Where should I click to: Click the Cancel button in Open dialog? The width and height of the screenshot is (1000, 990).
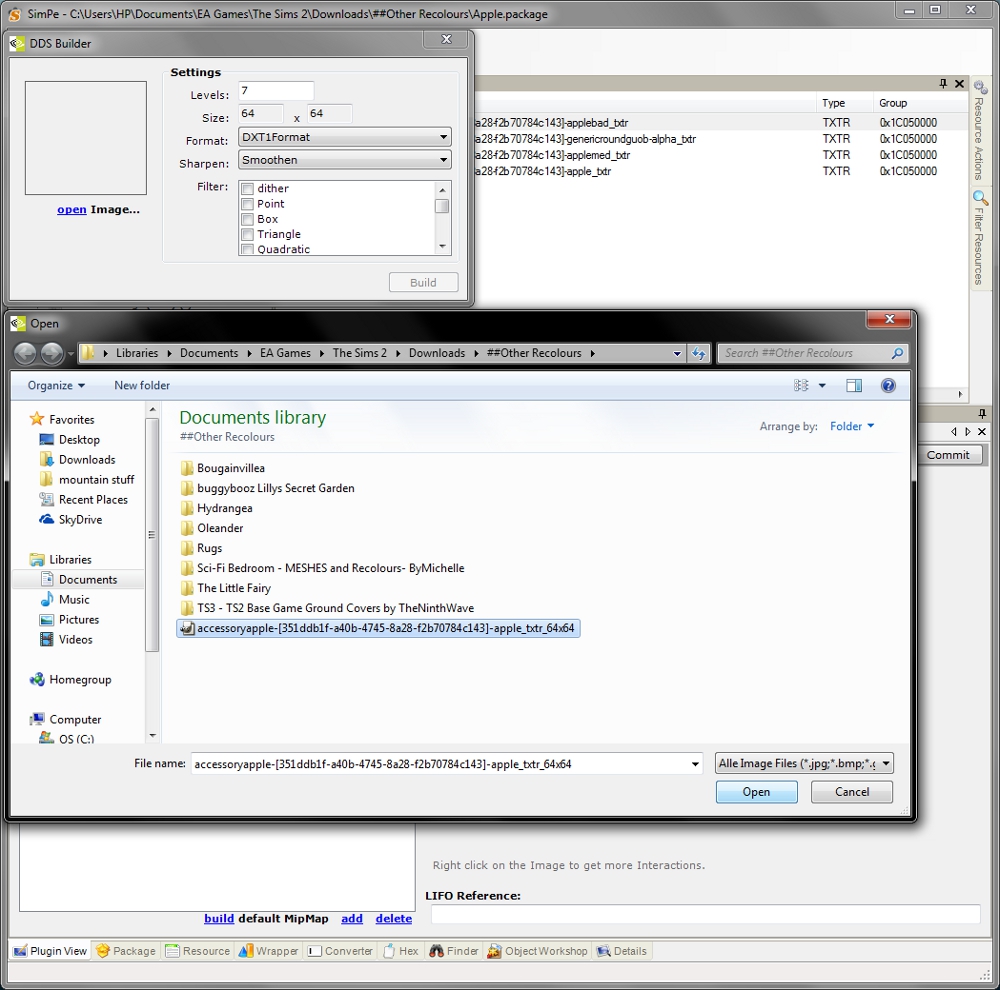pyautogui.click(x=851, y=792)
